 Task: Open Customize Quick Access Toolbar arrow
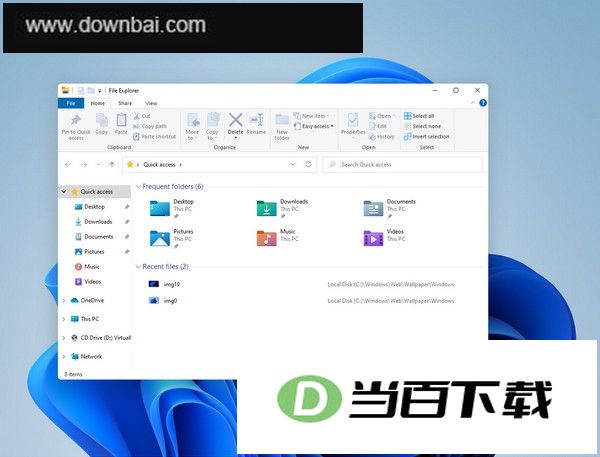click(x=99, y=91)
